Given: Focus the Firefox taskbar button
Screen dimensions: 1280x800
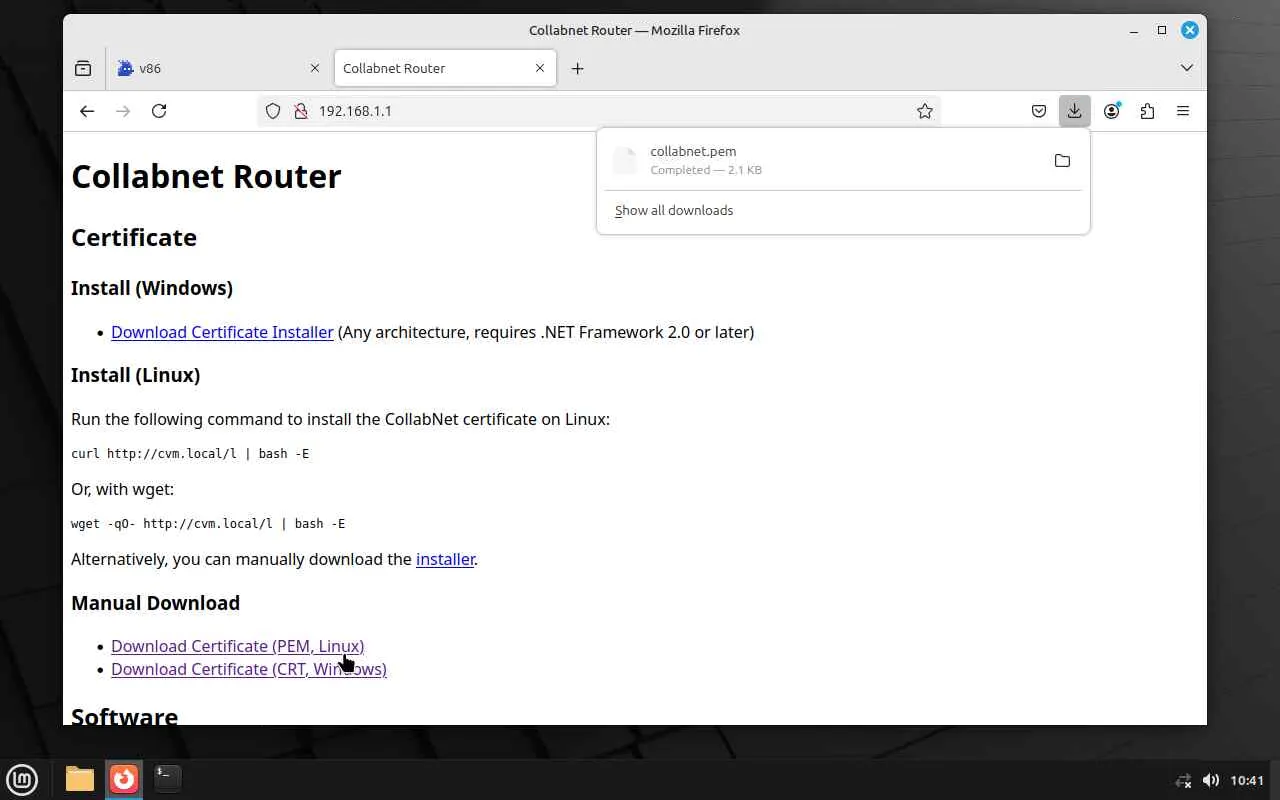Looking at the screenshot, I should click(x=124, y=779).
